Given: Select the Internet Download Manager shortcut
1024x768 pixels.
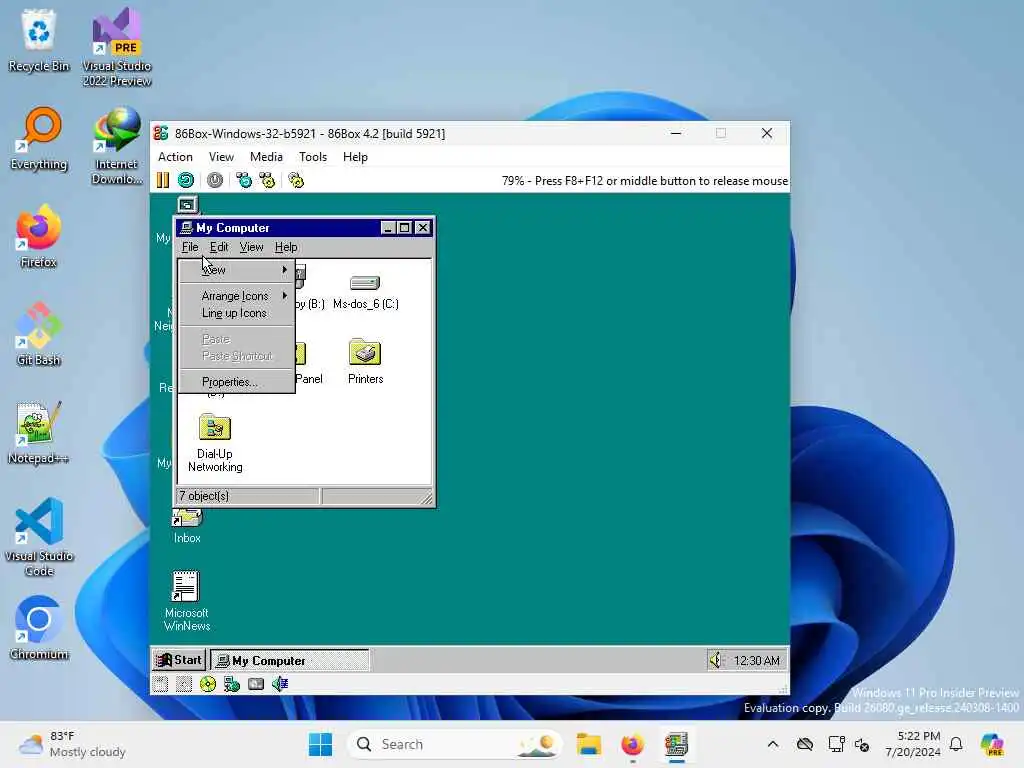Looking at the screenshot, I should (117, 145).
